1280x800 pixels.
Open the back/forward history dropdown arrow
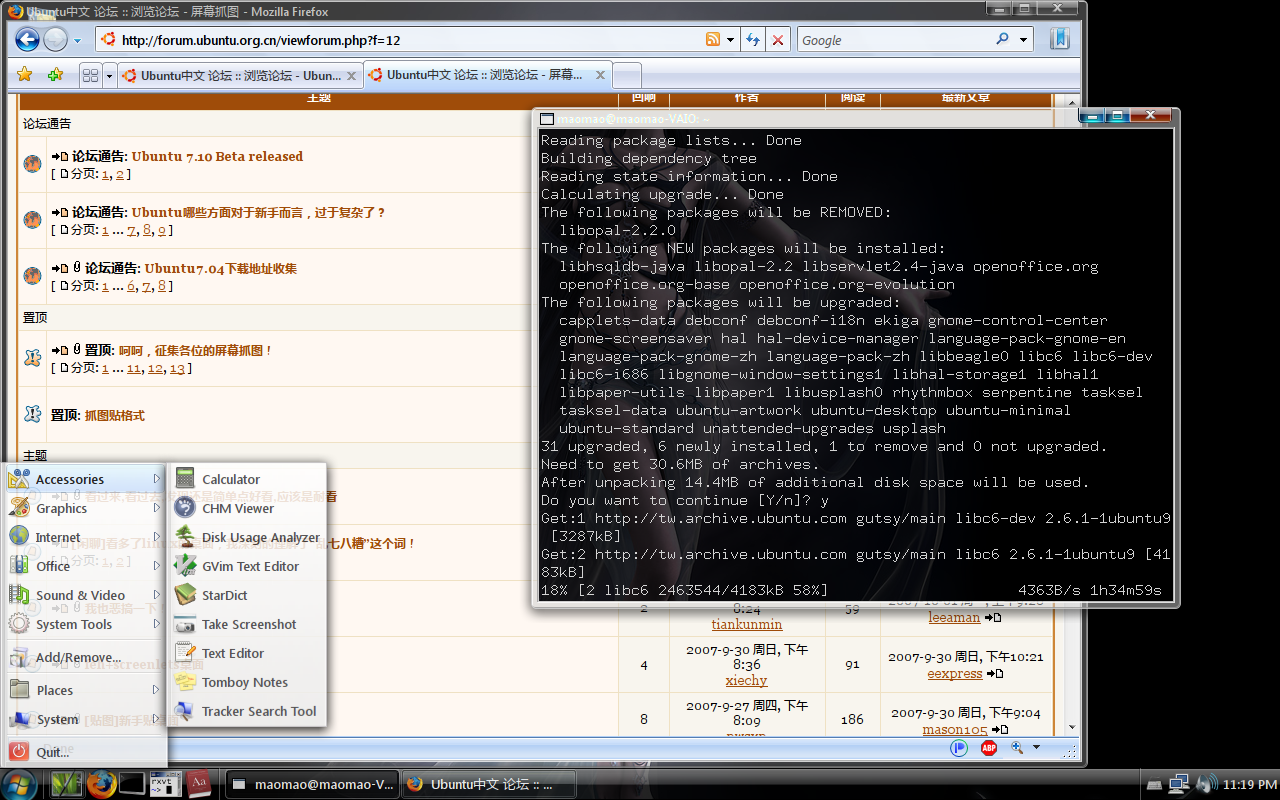tap(78, 40)
